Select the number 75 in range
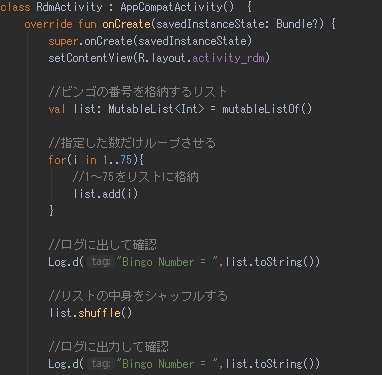 tap(126, 160)
